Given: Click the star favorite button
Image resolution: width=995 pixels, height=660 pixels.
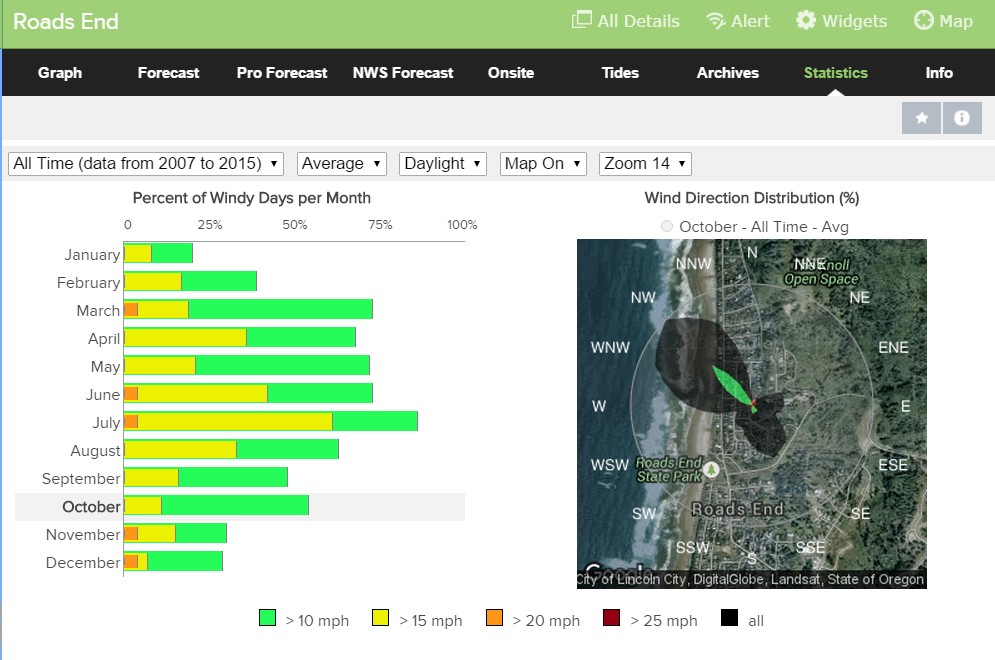Looking at the screenshot, I should (x=921, y=118).
